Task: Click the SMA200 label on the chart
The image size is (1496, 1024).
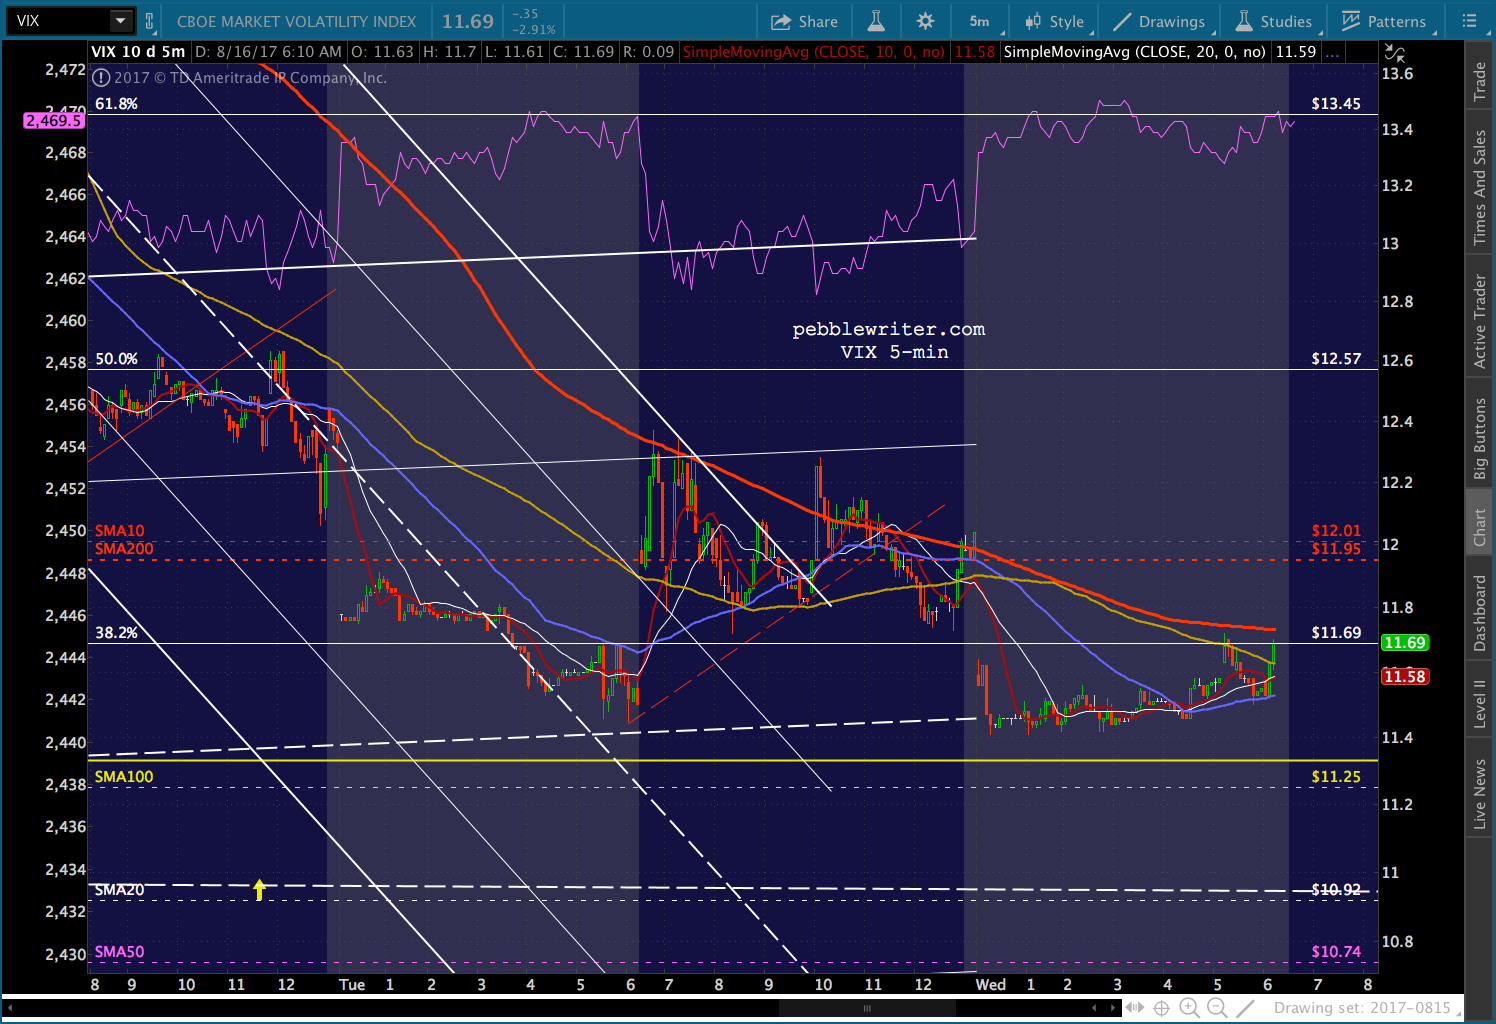Action: point(124,549)
